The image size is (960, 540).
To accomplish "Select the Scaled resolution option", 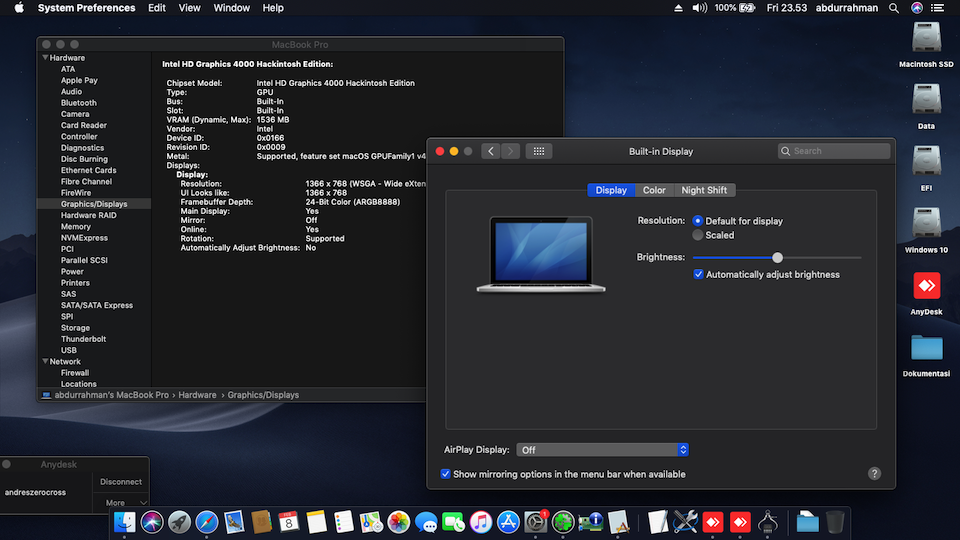I will pos(698,235).
